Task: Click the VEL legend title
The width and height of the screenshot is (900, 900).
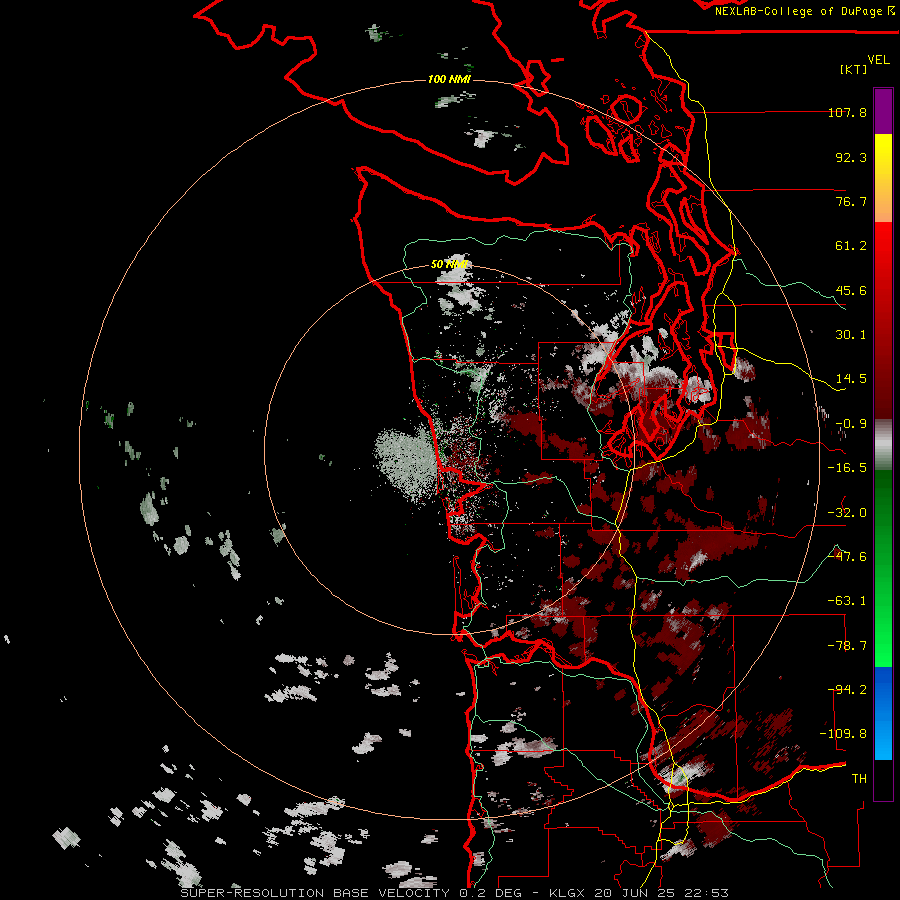Action: [878, 60]
